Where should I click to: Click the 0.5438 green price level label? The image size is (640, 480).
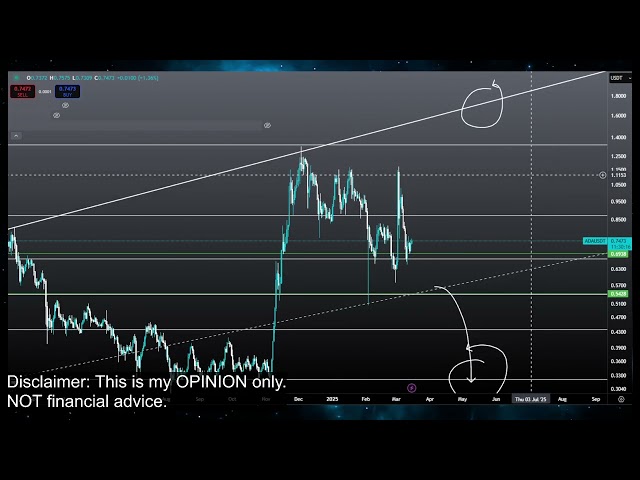point(620,294)
